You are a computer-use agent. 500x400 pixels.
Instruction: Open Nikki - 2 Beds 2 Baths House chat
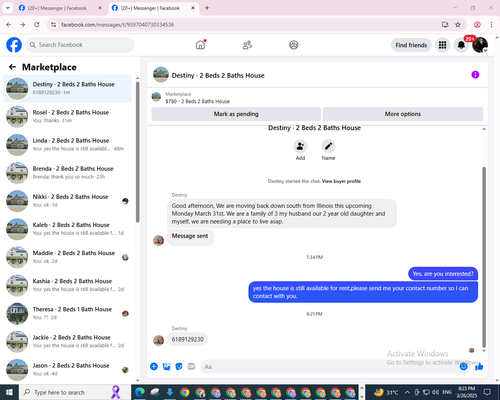point(67,201)
